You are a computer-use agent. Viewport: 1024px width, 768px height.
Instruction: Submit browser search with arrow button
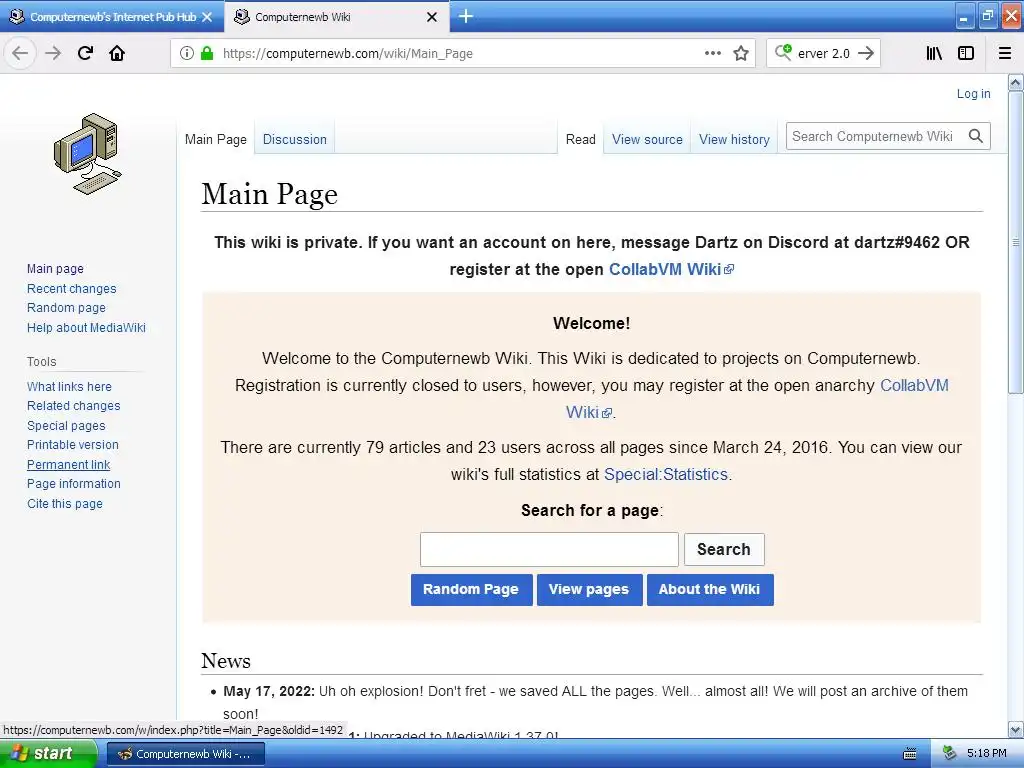pyautogui.click(x=866, y=53)
